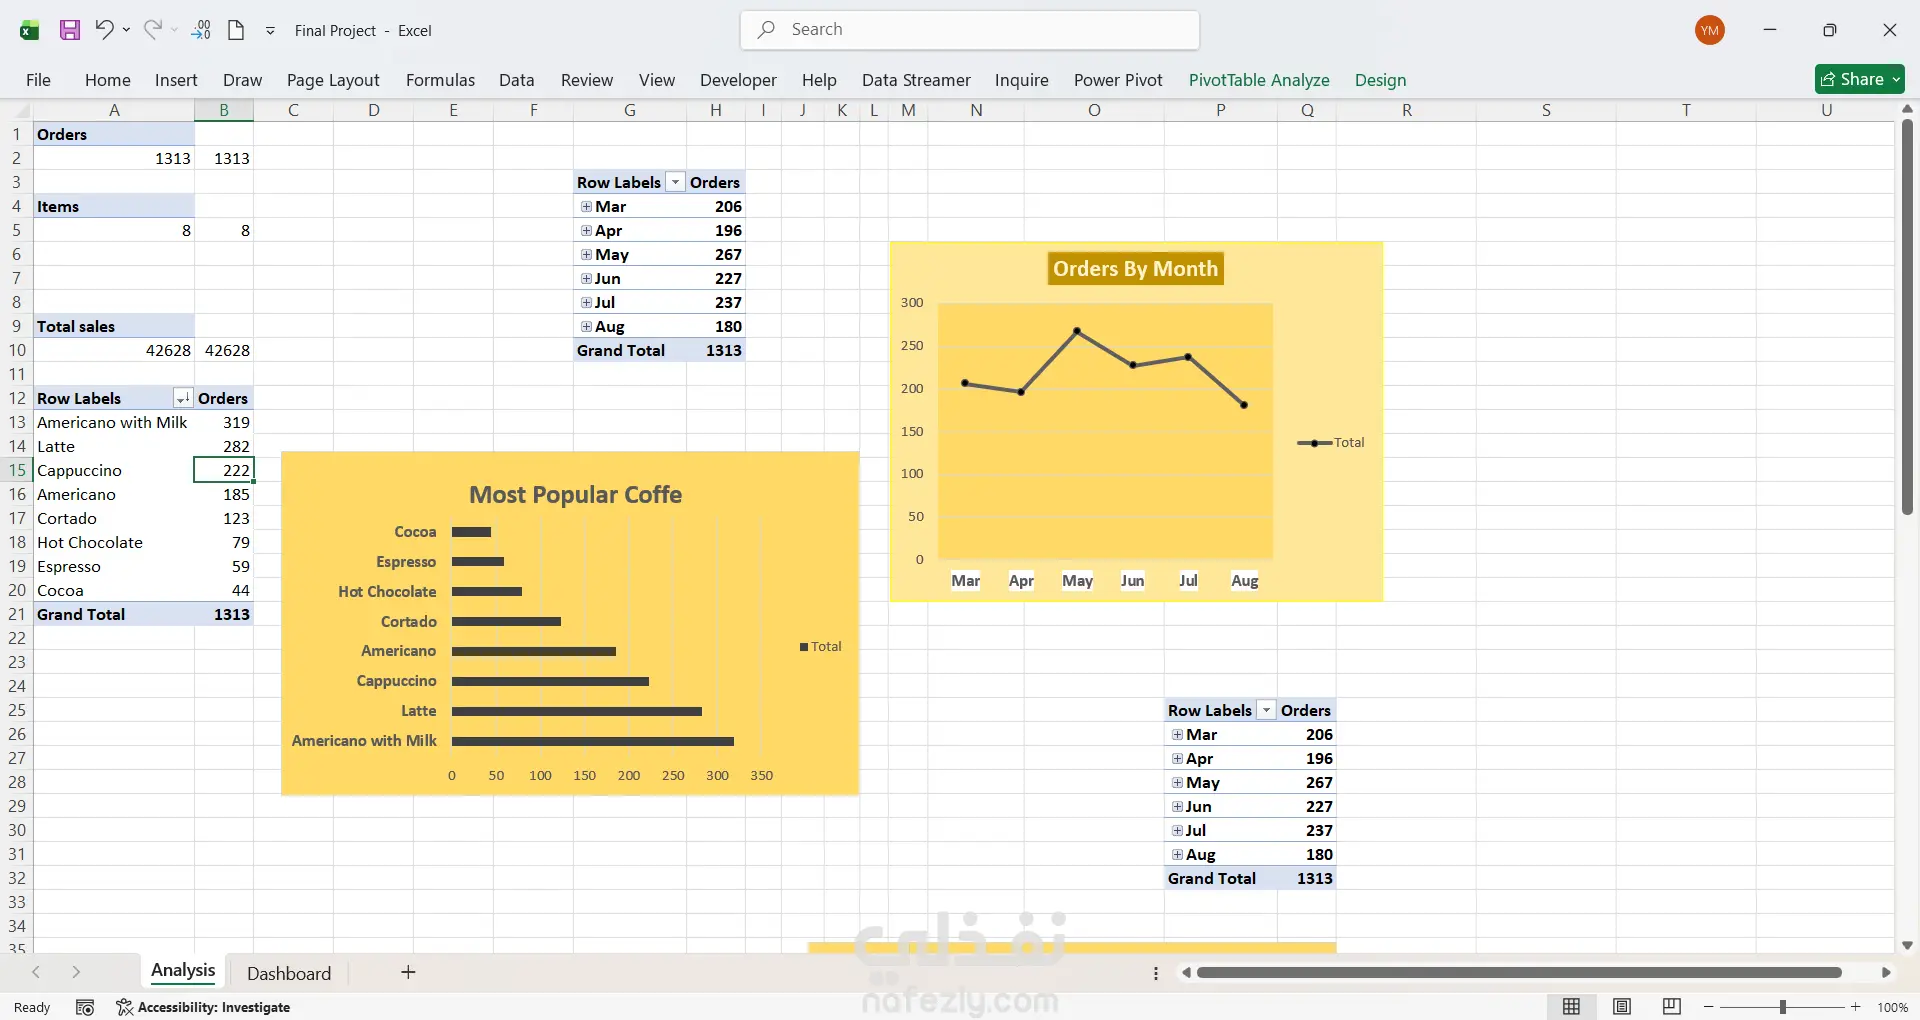1920x1020 pixels.
Task: Expand the Mar group in row 26
Action: (1177, 735)
